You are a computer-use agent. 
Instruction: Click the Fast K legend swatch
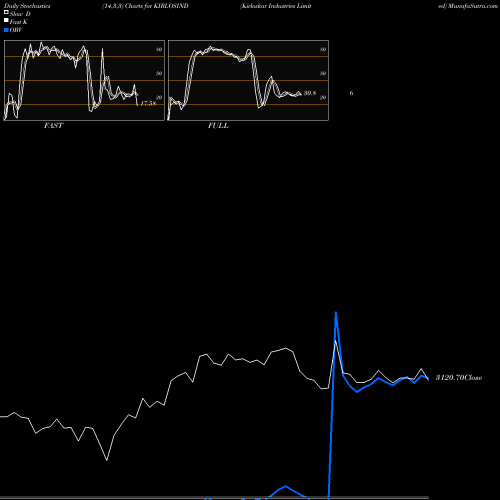[x=6, y=20]
